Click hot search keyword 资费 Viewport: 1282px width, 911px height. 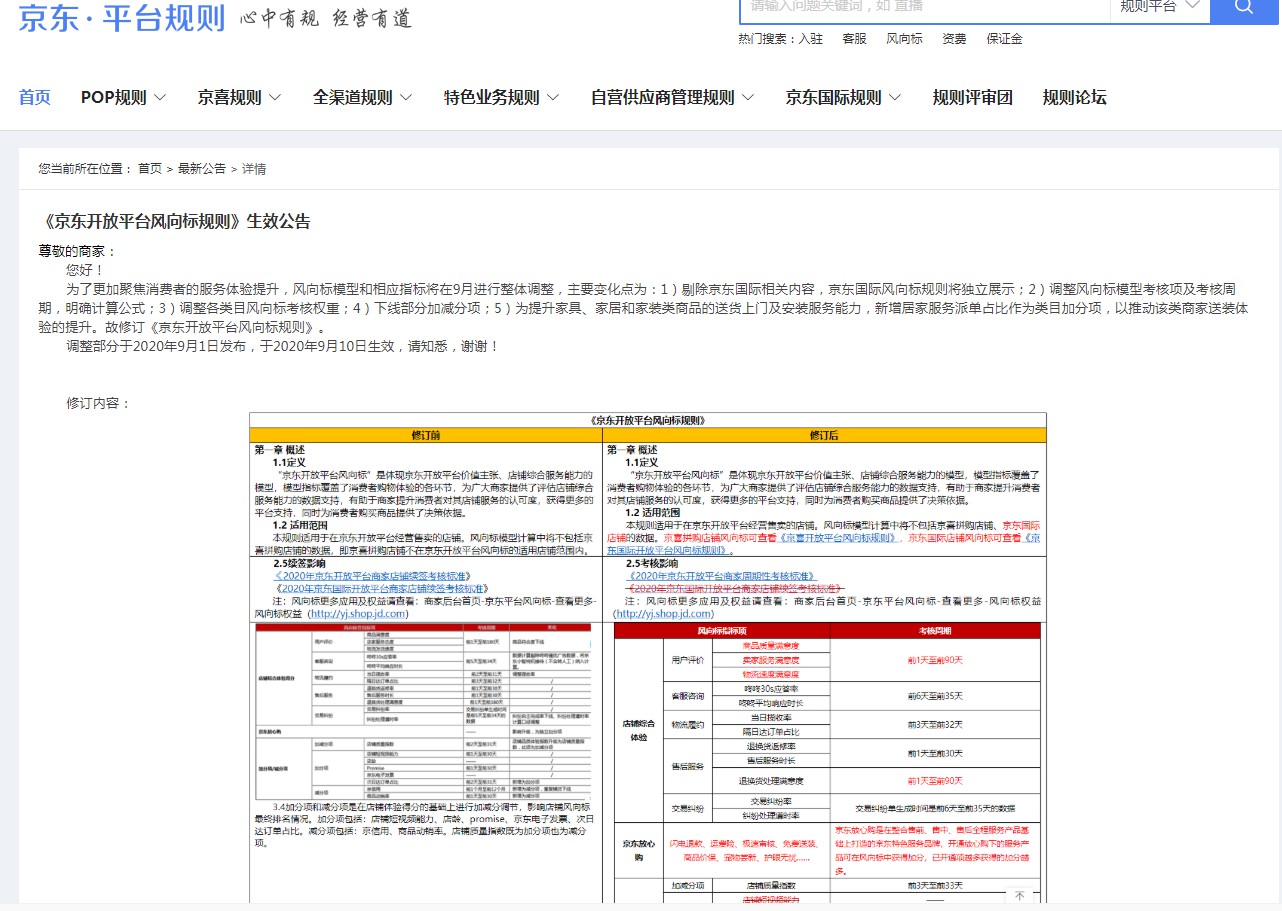click(x=954, y=39)
